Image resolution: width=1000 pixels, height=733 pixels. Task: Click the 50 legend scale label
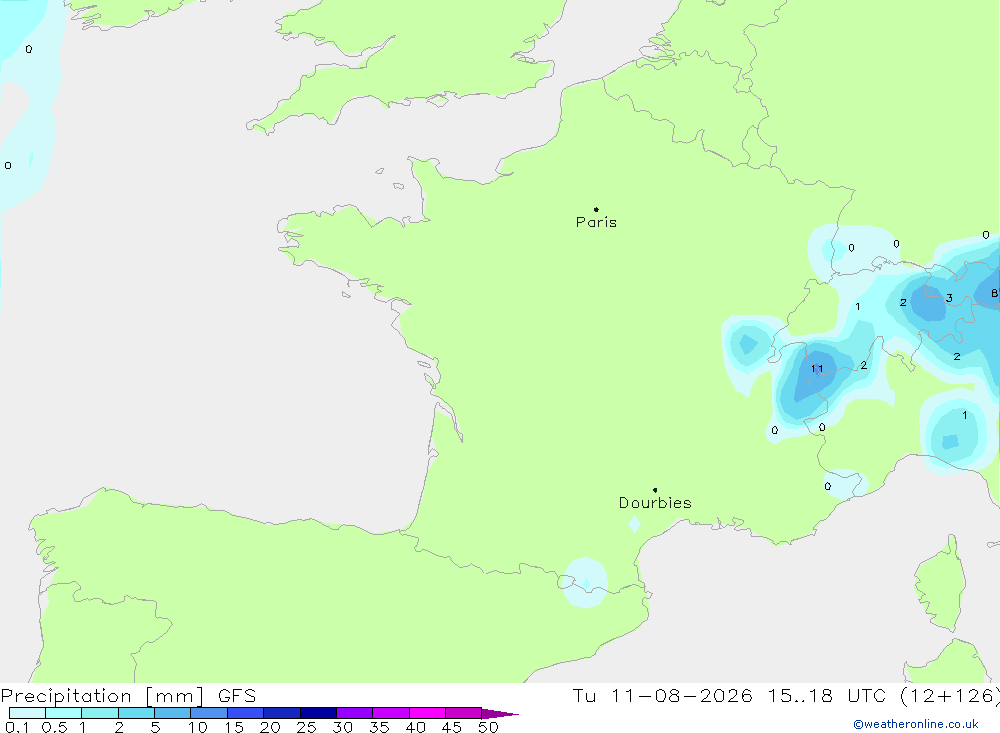[488, 727]
